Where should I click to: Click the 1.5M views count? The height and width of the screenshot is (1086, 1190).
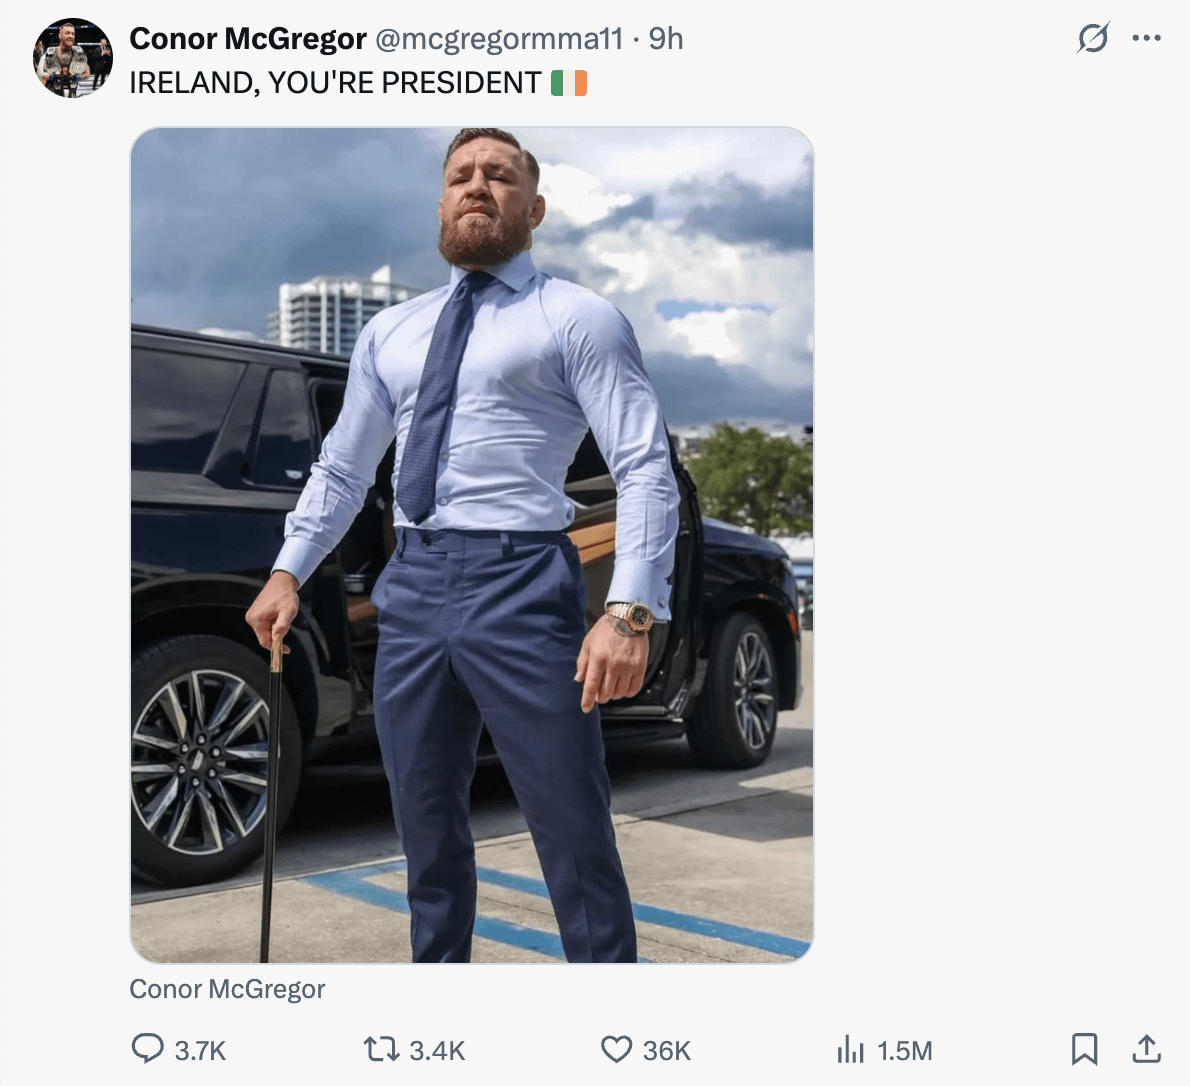click(x=905, y=1051)
